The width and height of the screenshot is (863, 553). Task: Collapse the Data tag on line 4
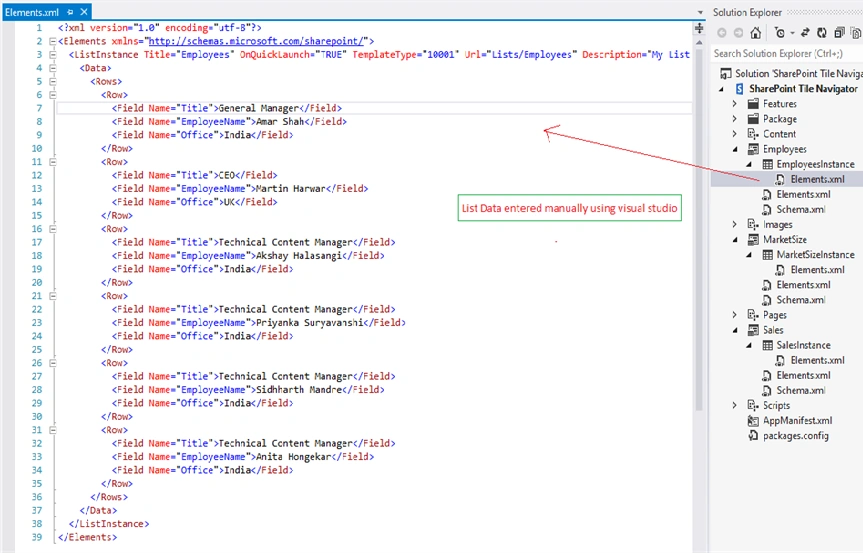click(x=53, y=68)
